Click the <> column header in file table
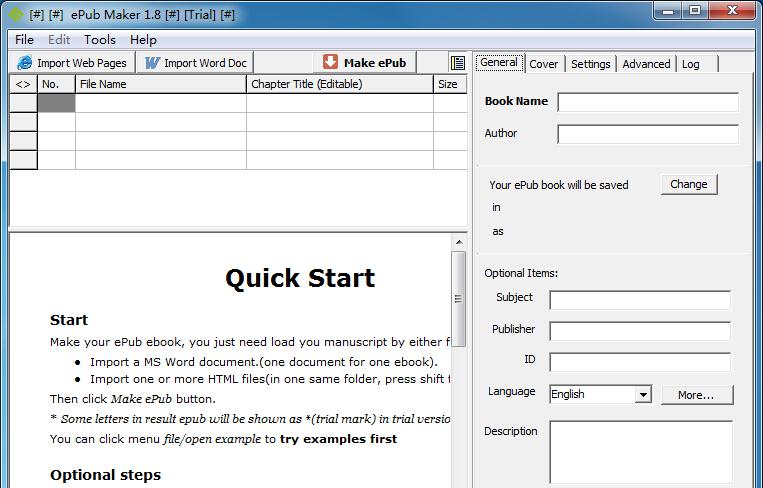Viewport: 763px width, 488px height. point(23,84)
